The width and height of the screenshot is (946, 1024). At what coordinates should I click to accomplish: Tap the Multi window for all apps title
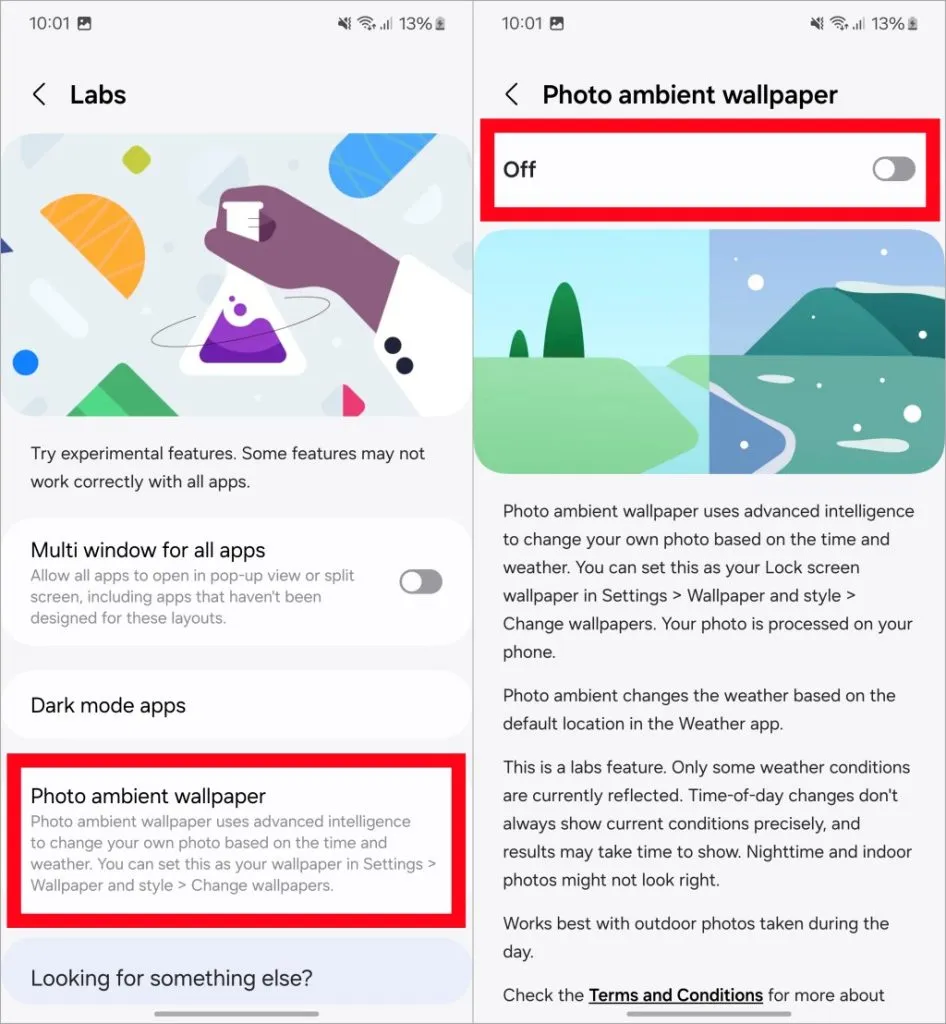(148, 550)
